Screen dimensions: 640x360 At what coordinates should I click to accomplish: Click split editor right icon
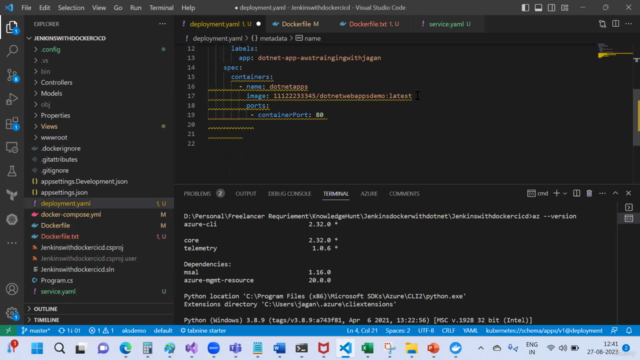click(616, 24)
